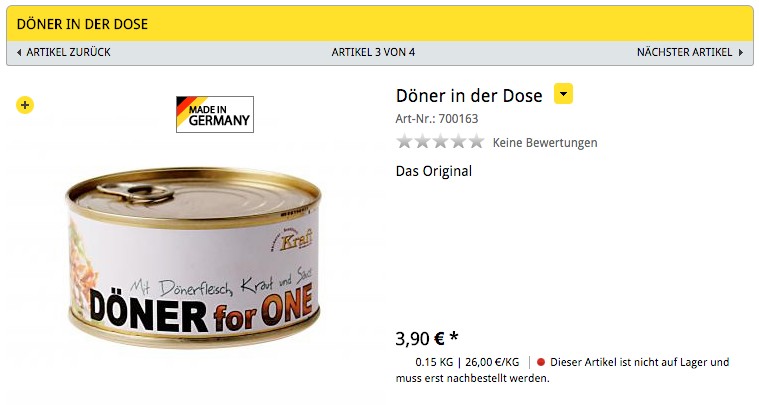The width and height of the screenshot is (759, 405).
Task: Click the Keine Bewertungen text
Action: click(x=545, y=143)
